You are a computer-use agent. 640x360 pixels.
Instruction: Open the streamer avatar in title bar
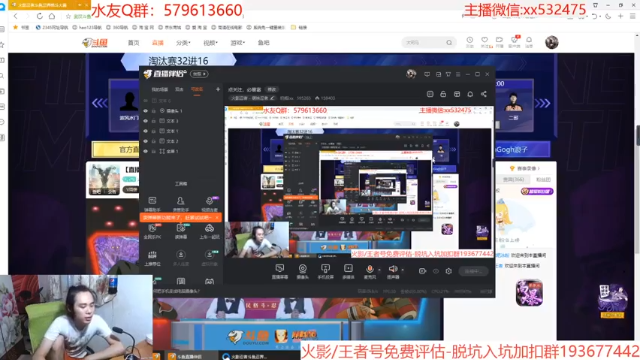coord(411,74)
